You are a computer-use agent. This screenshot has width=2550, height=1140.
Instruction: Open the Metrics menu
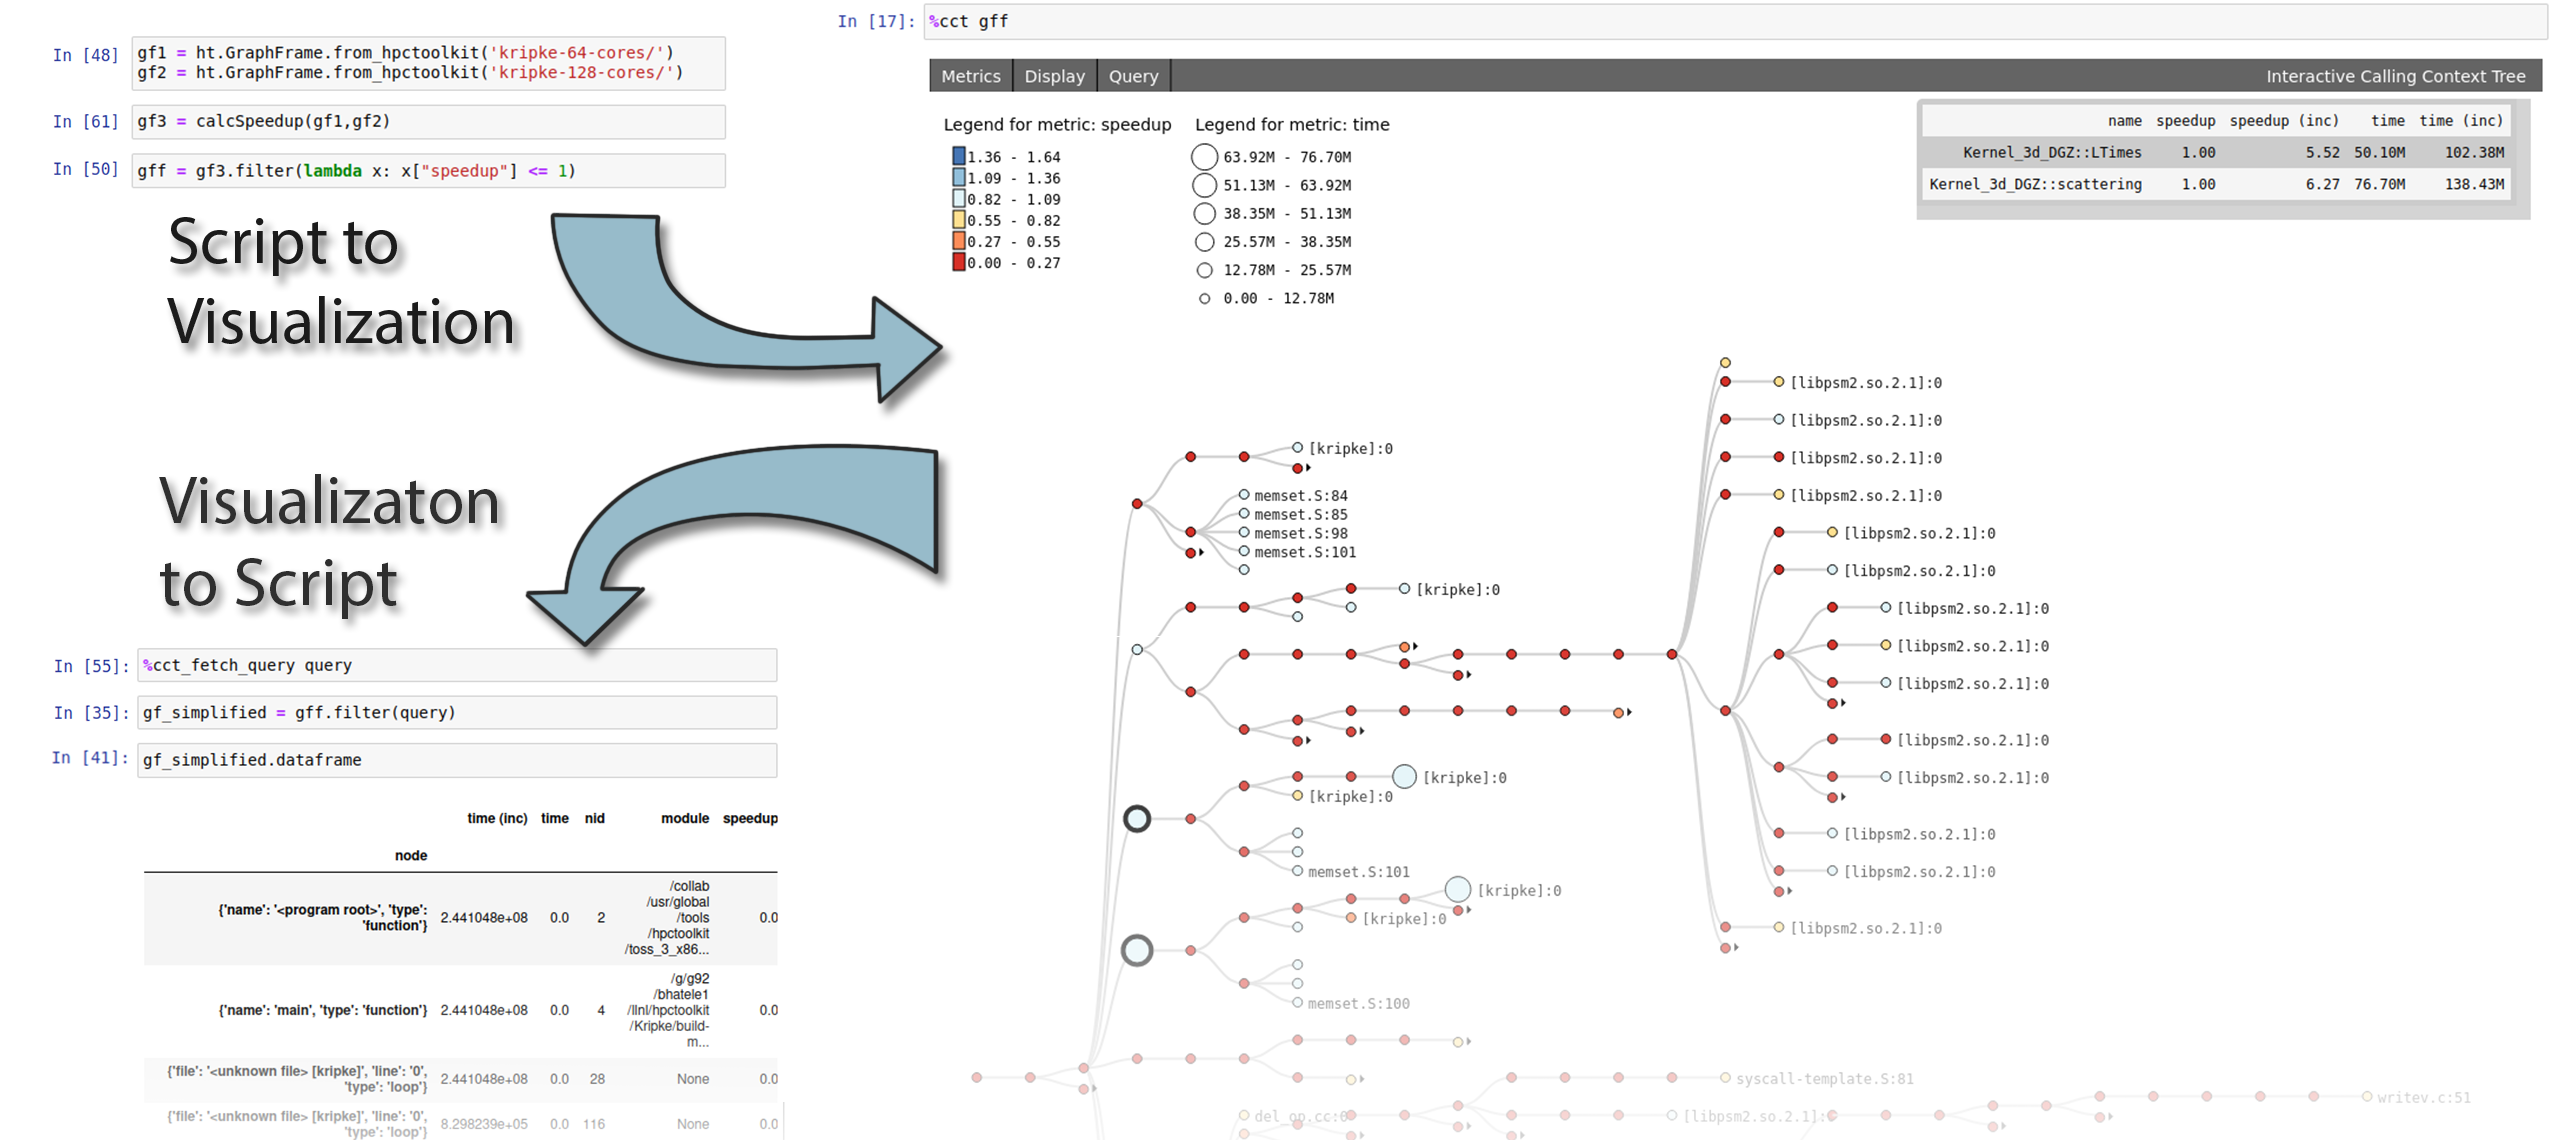tap(969, 76)
